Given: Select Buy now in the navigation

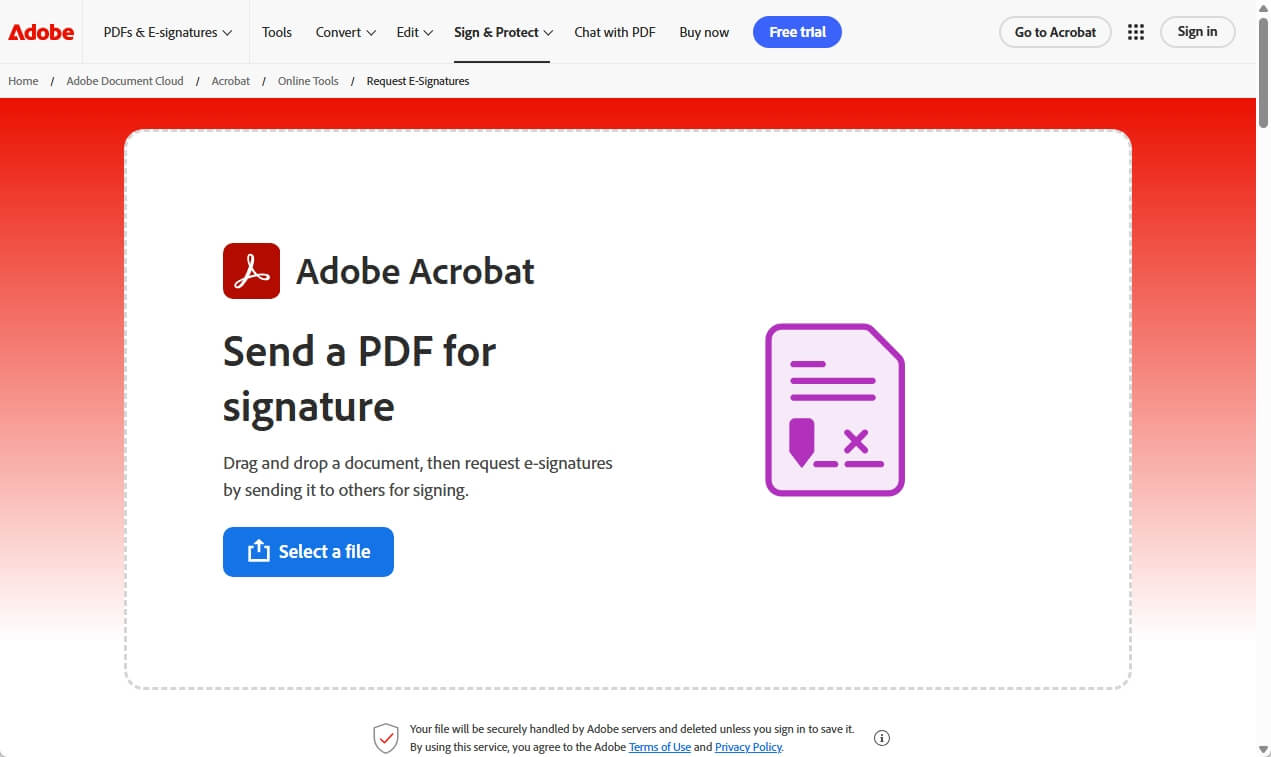Looking at the screenshot, I should (x=704, y=32).
